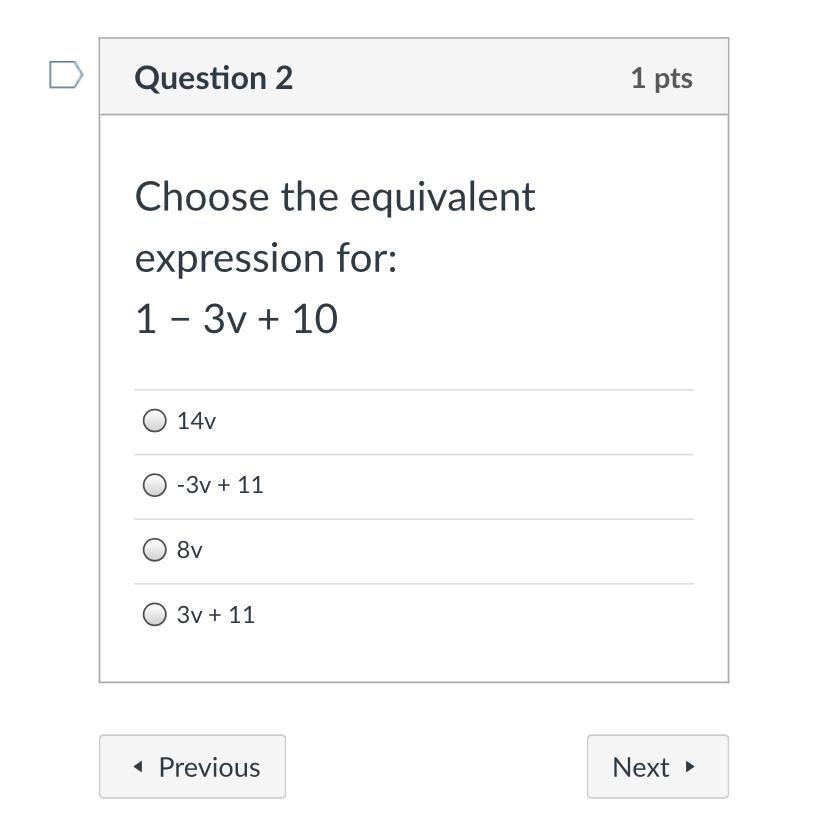Click the left arrow icon in Previous
Screen dimensions: 828x828
click(x=138, y=767)
